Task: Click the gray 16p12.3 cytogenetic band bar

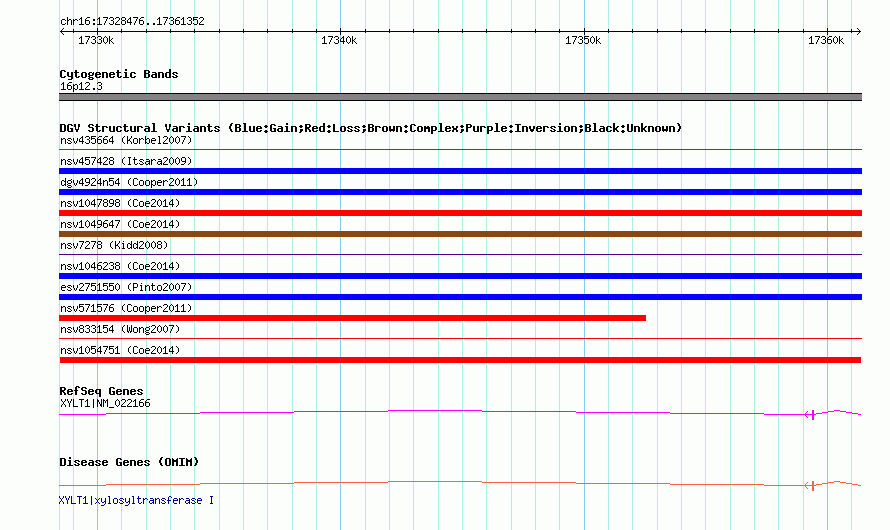Action: coord(460,97)
